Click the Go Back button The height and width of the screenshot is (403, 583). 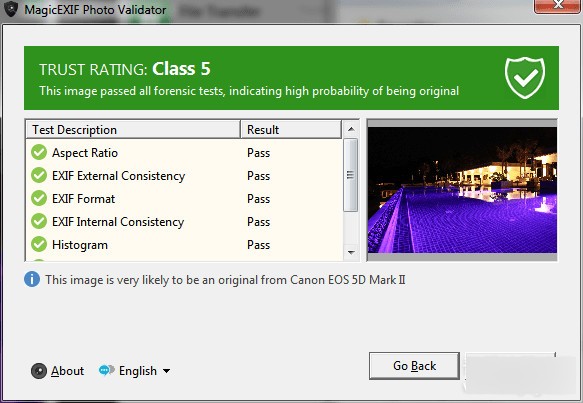(x=414, y=366)
